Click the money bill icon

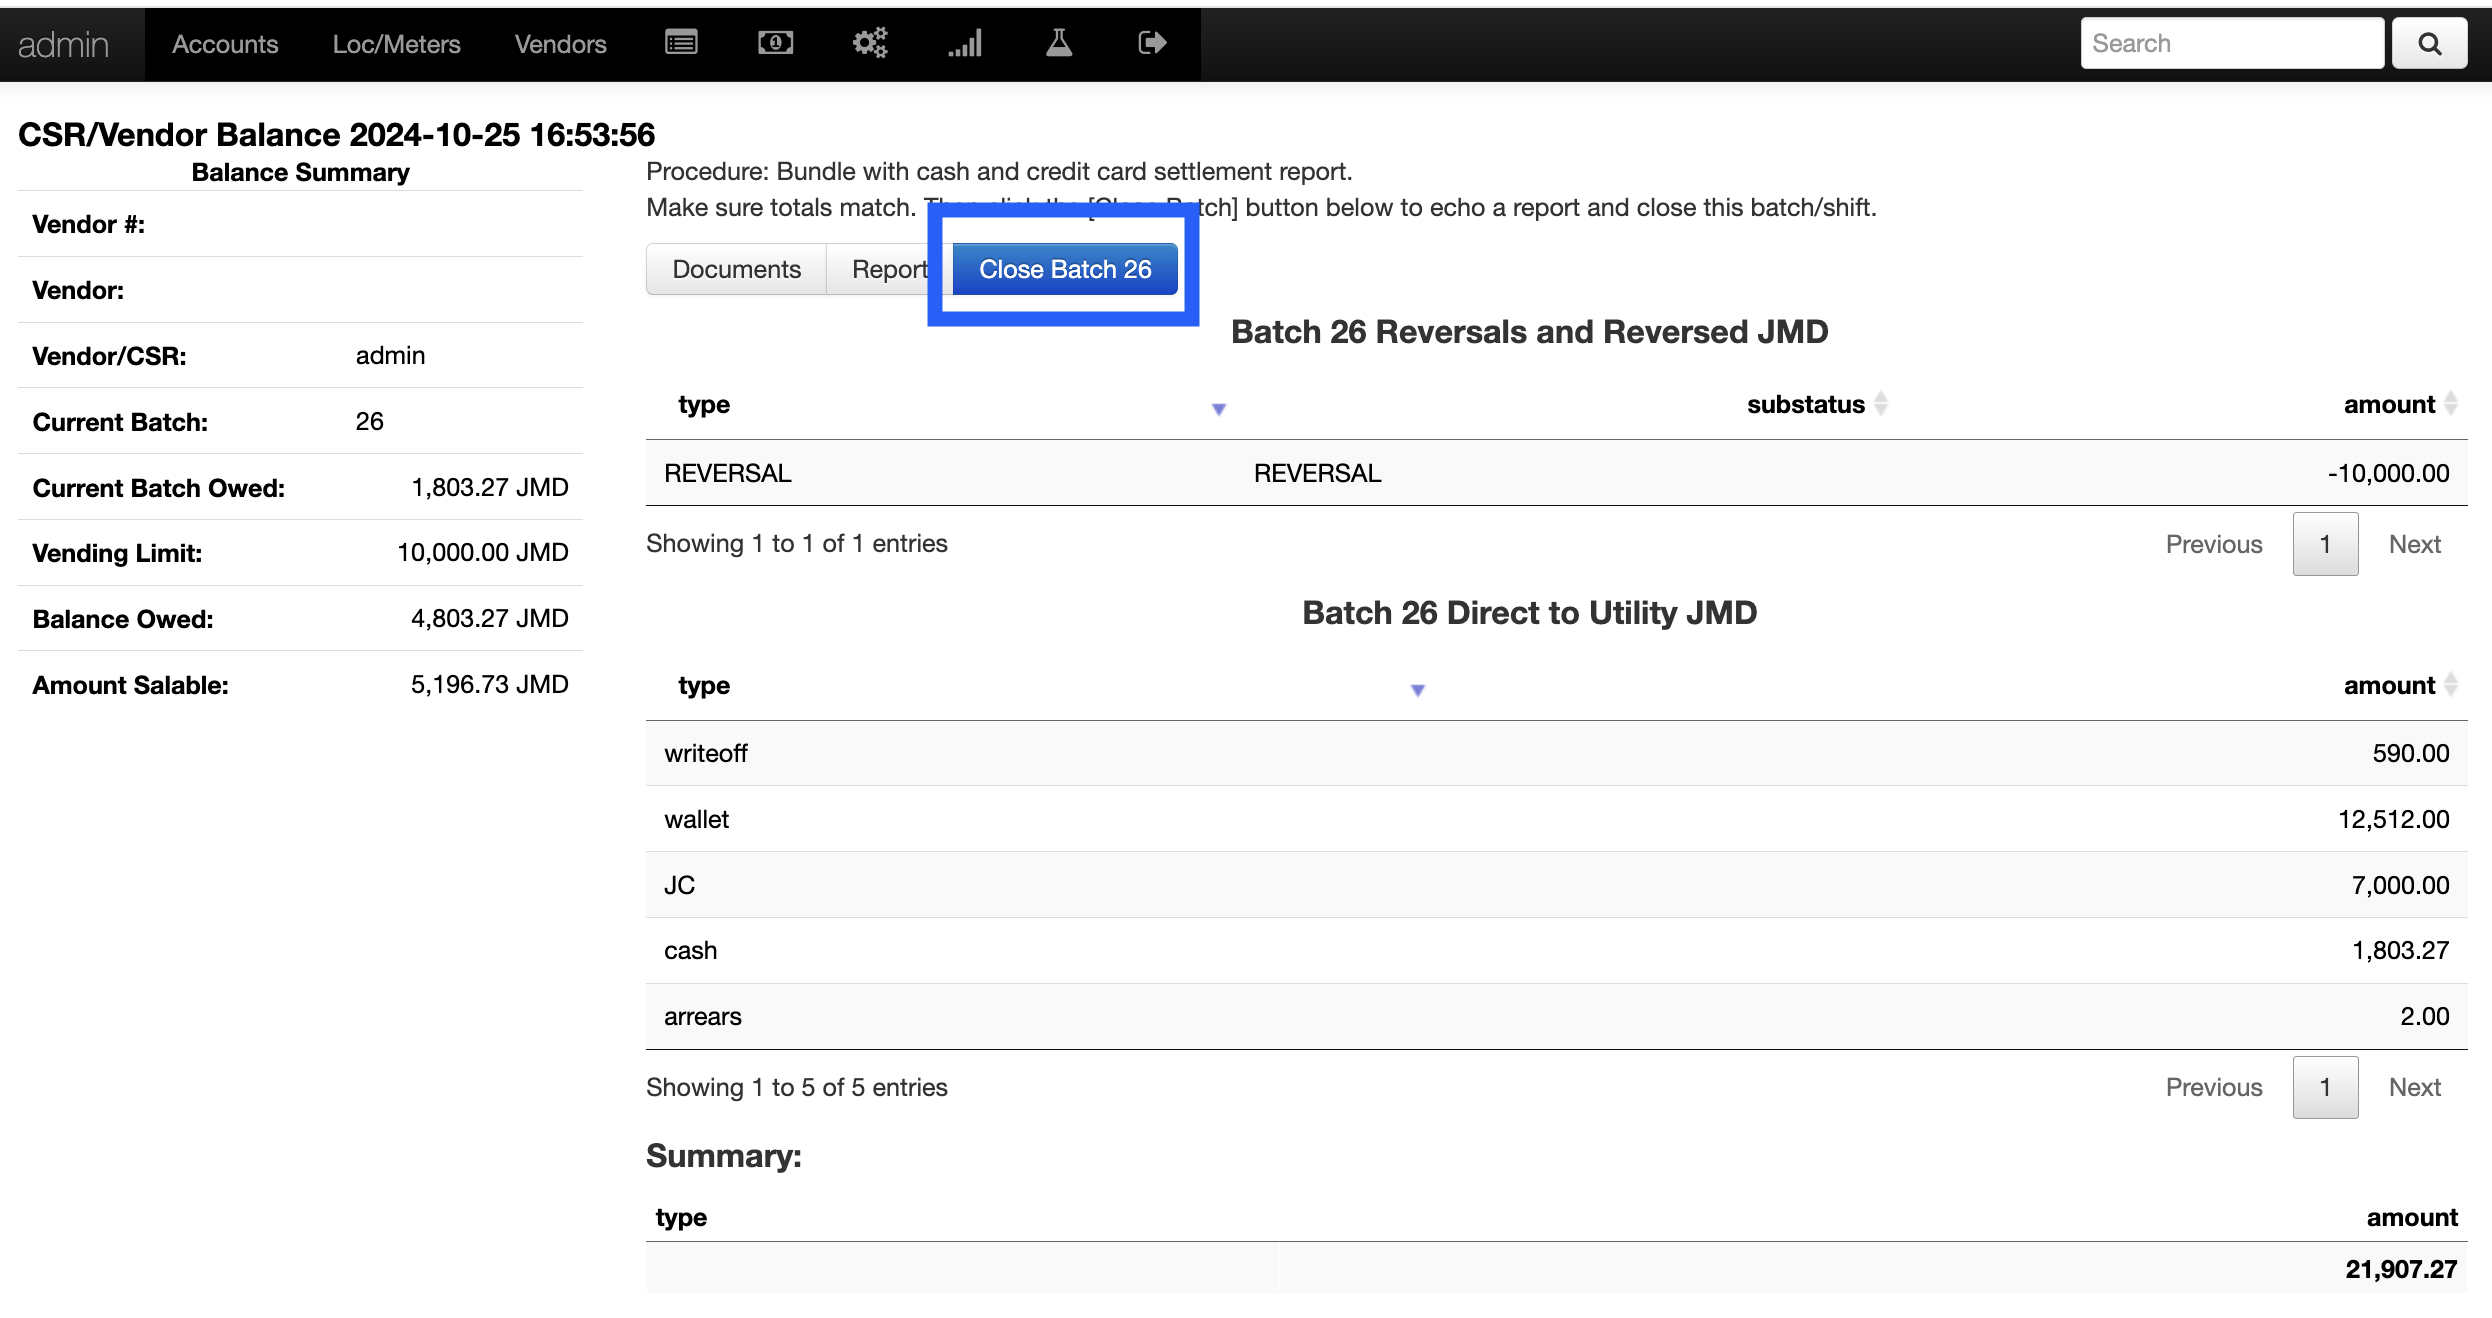[x=775, y=43]
